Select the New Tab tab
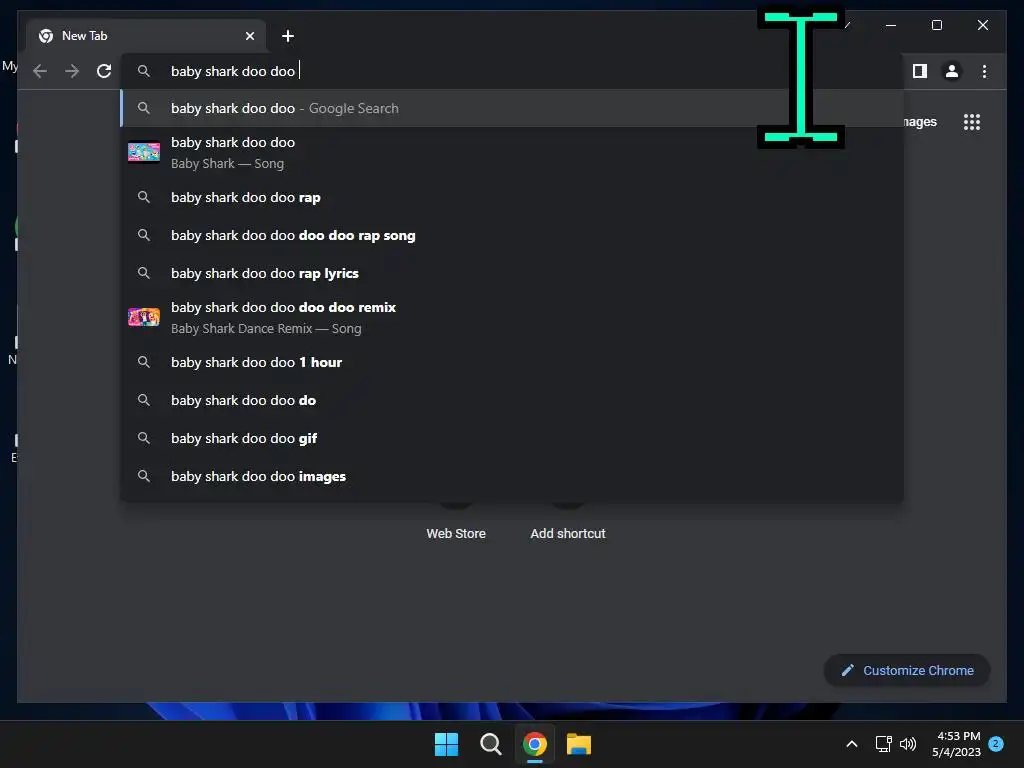 click(146, 36)
